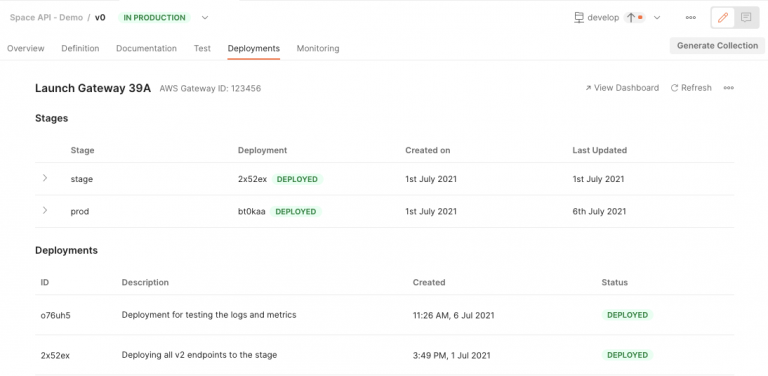The image size is (768, 376).
Task: Click DEPLOYED status of o76uh5
Action: pyautogui.click(x=627, y=315)
